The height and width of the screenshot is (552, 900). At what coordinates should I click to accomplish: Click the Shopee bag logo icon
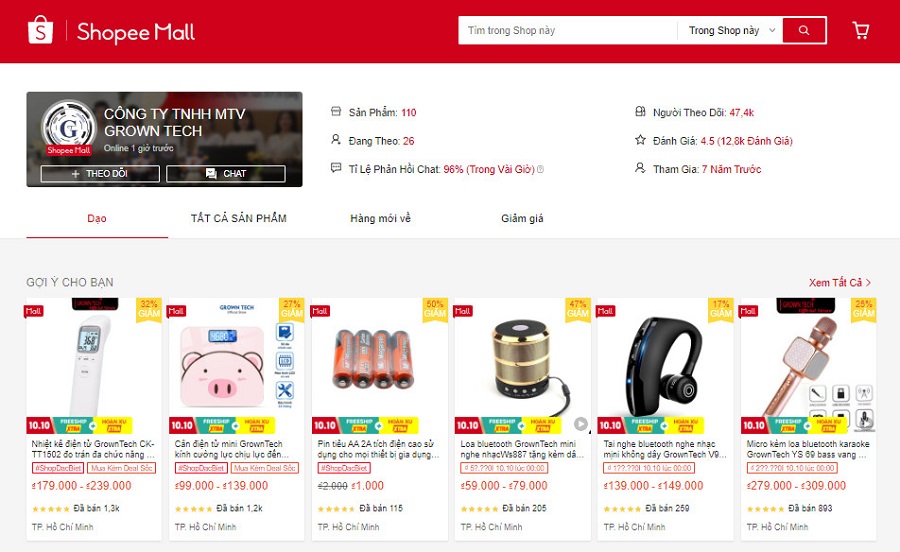[x=41, y=30]
